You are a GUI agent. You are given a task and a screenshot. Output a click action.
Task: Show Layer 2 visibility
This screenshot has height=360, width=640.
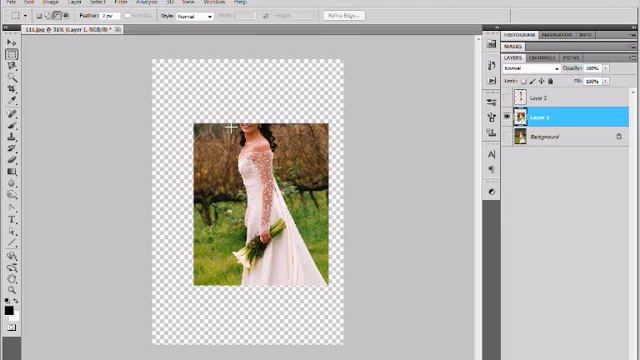click(x=507, y=98)
